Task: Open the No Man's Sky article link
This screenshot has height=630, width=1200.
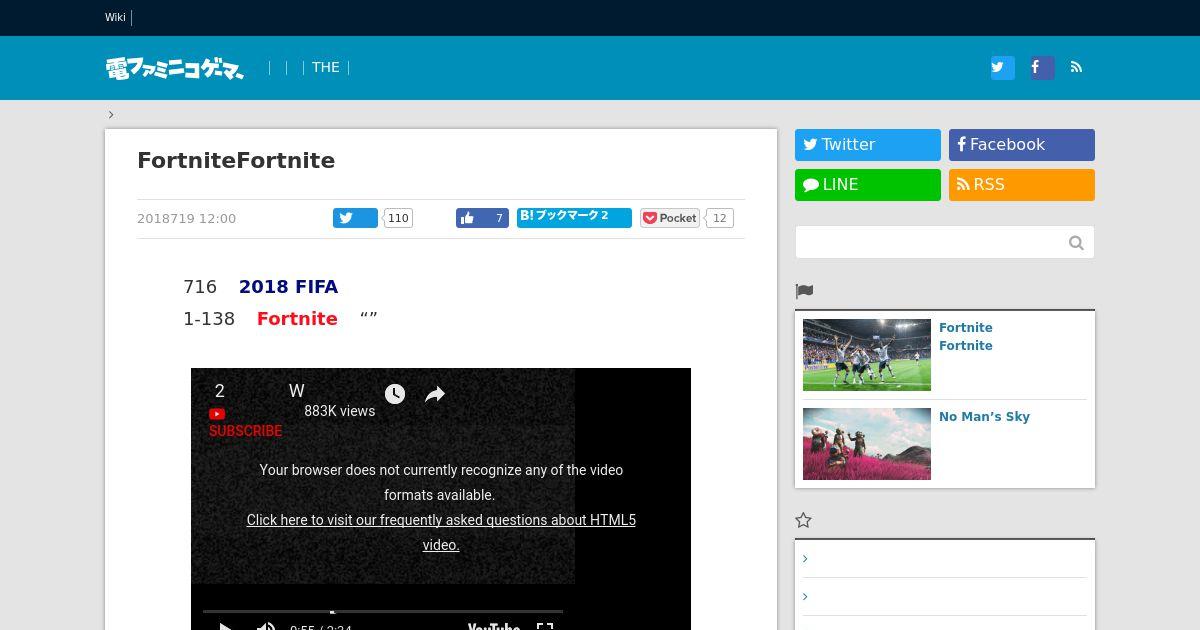Action: click(984, 417)
